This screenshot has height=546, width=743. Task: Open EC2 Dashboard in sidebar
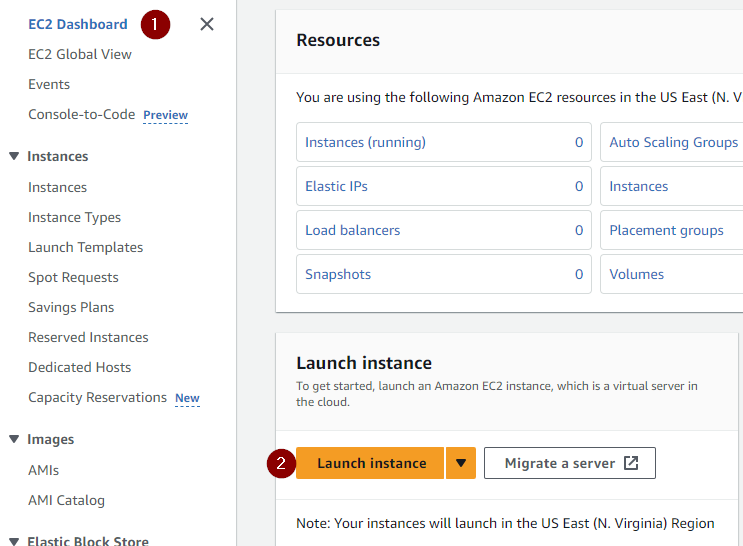(78, 24)
